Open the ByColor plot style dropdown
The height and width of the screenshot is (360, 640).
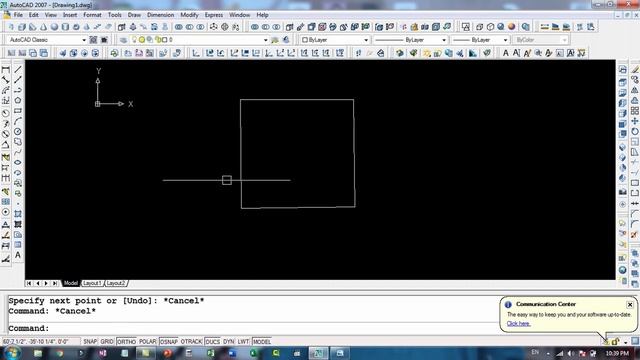point(564,40)
